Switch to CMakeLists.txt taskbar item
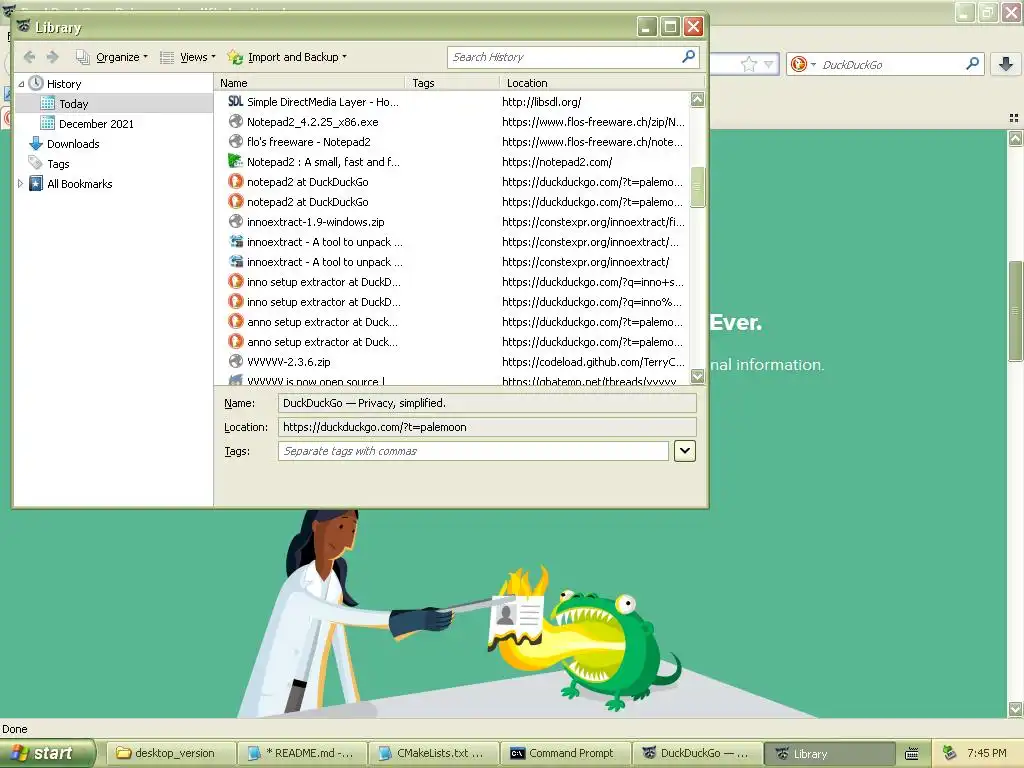 pos(434,753)
